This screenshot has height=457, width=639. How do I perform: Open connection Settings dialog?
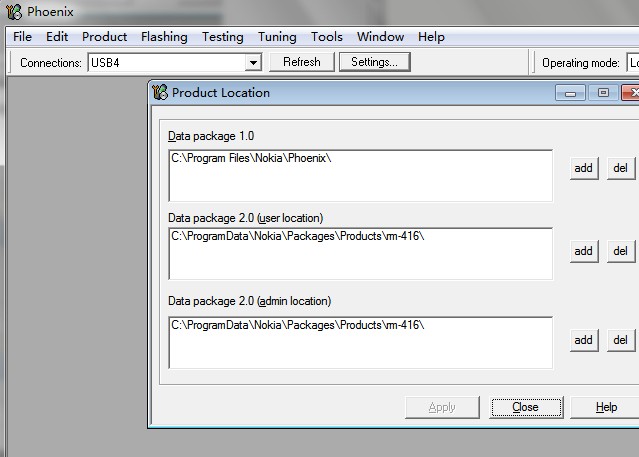tap(375, 62)
